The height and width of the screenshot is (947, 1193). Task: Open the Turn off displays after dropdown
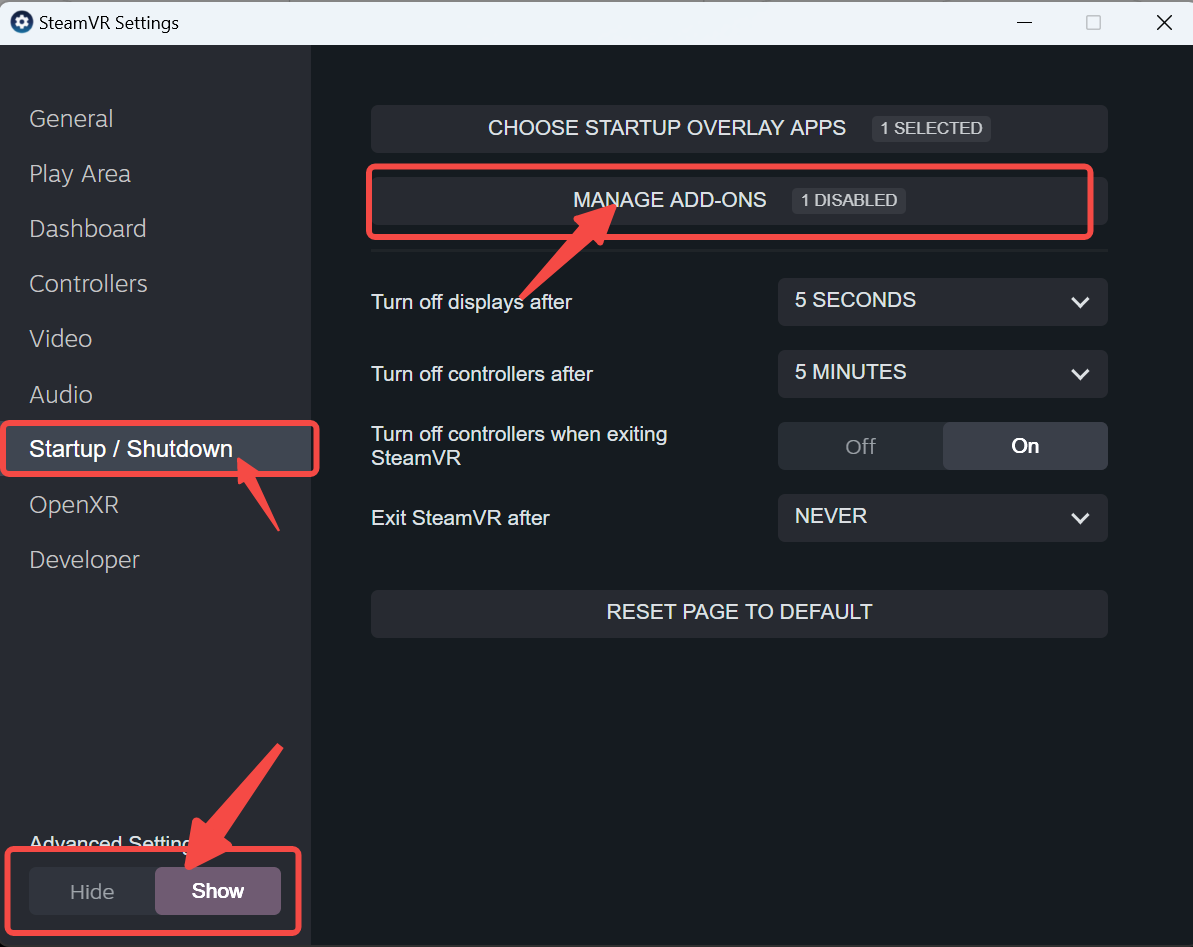(x=942, y=301)
